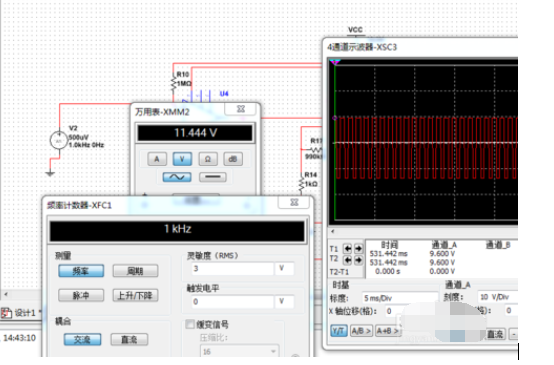This screenshot has height=365, width=554.
Task: Toggle AC sine wave mode on multimeter
Action: (x=177, y=177)
